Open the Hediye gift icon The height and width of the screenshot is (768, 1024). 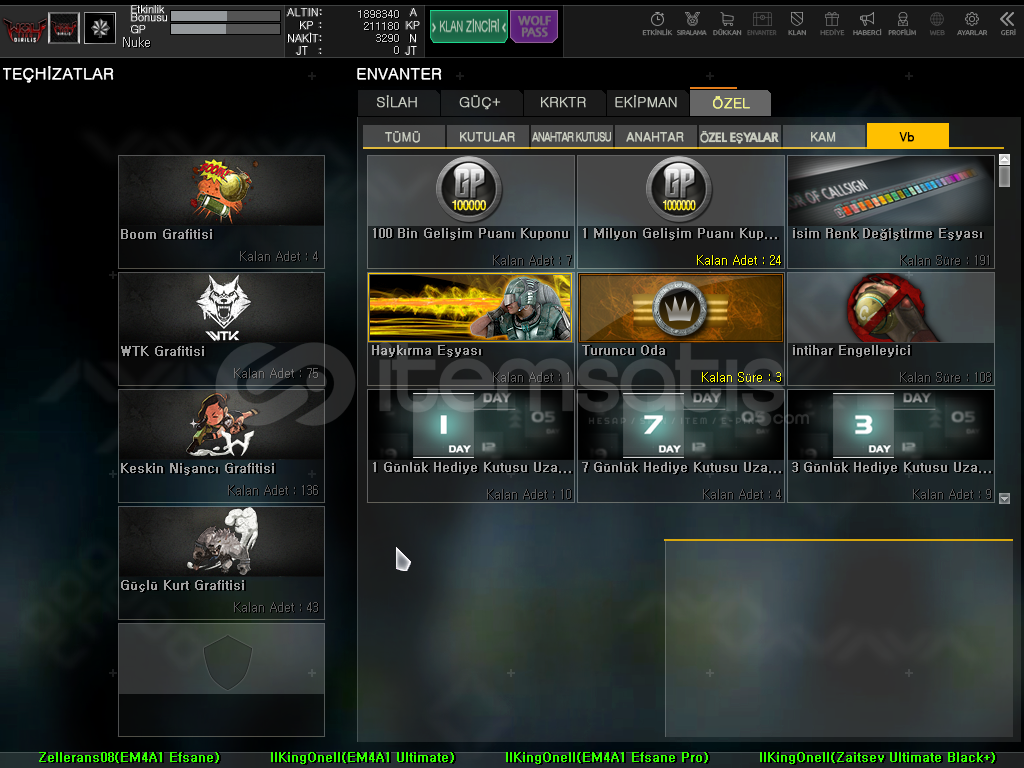(x=832, y=24)
